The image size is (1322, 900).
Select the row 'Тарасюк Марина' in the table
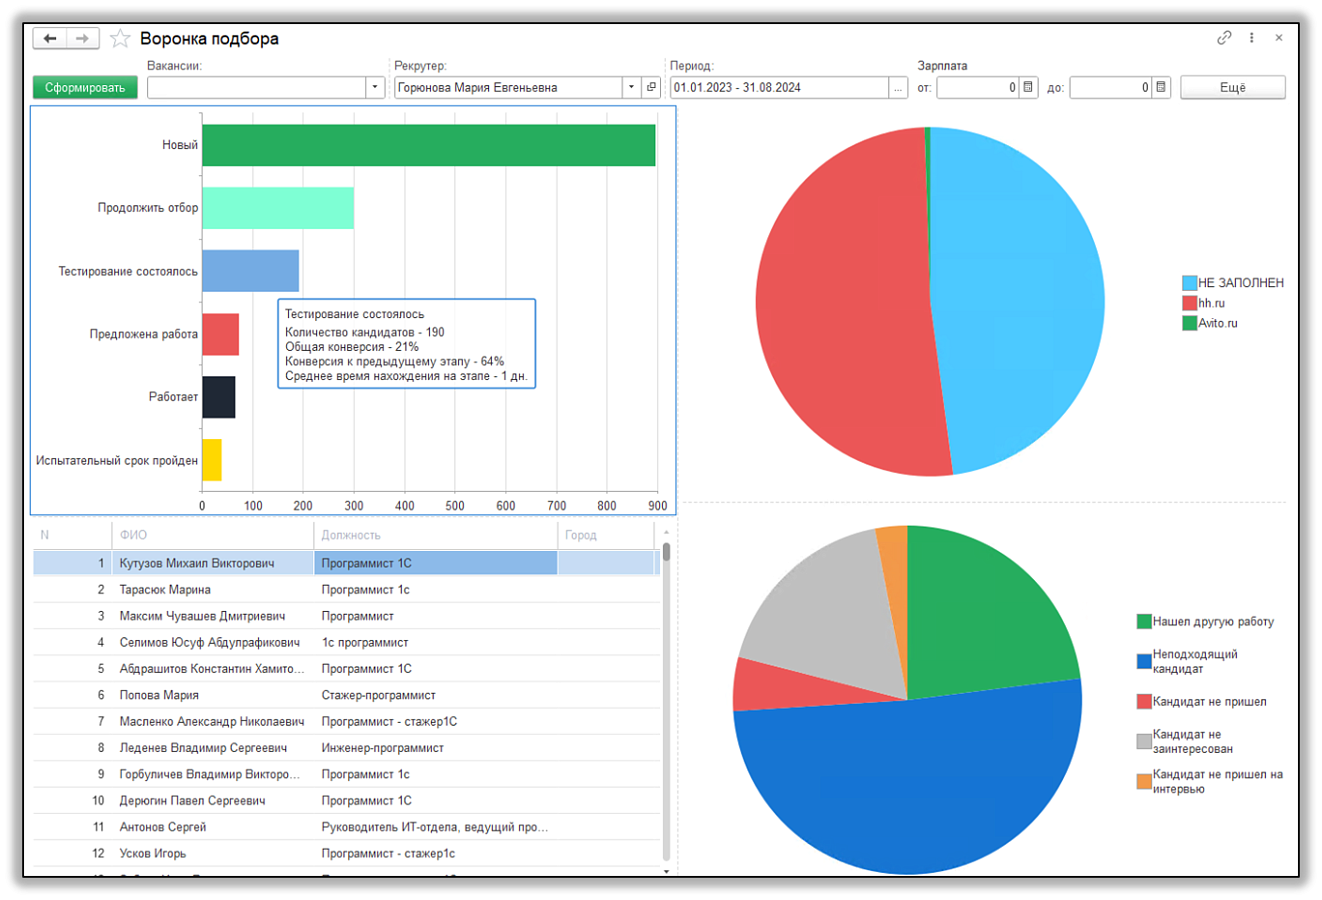pos(346,590)
